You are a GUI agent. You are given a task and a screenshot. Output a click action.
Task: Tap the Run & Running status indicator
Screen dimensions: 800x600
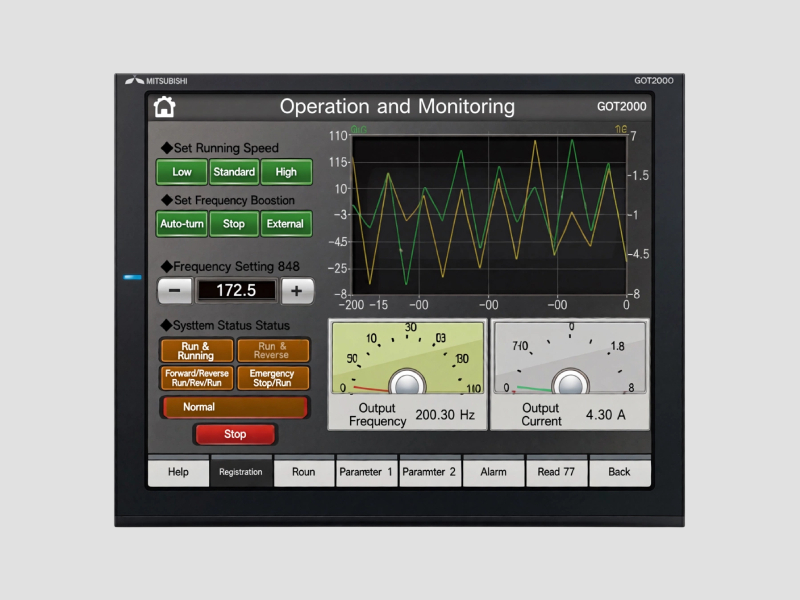(196, 351)
